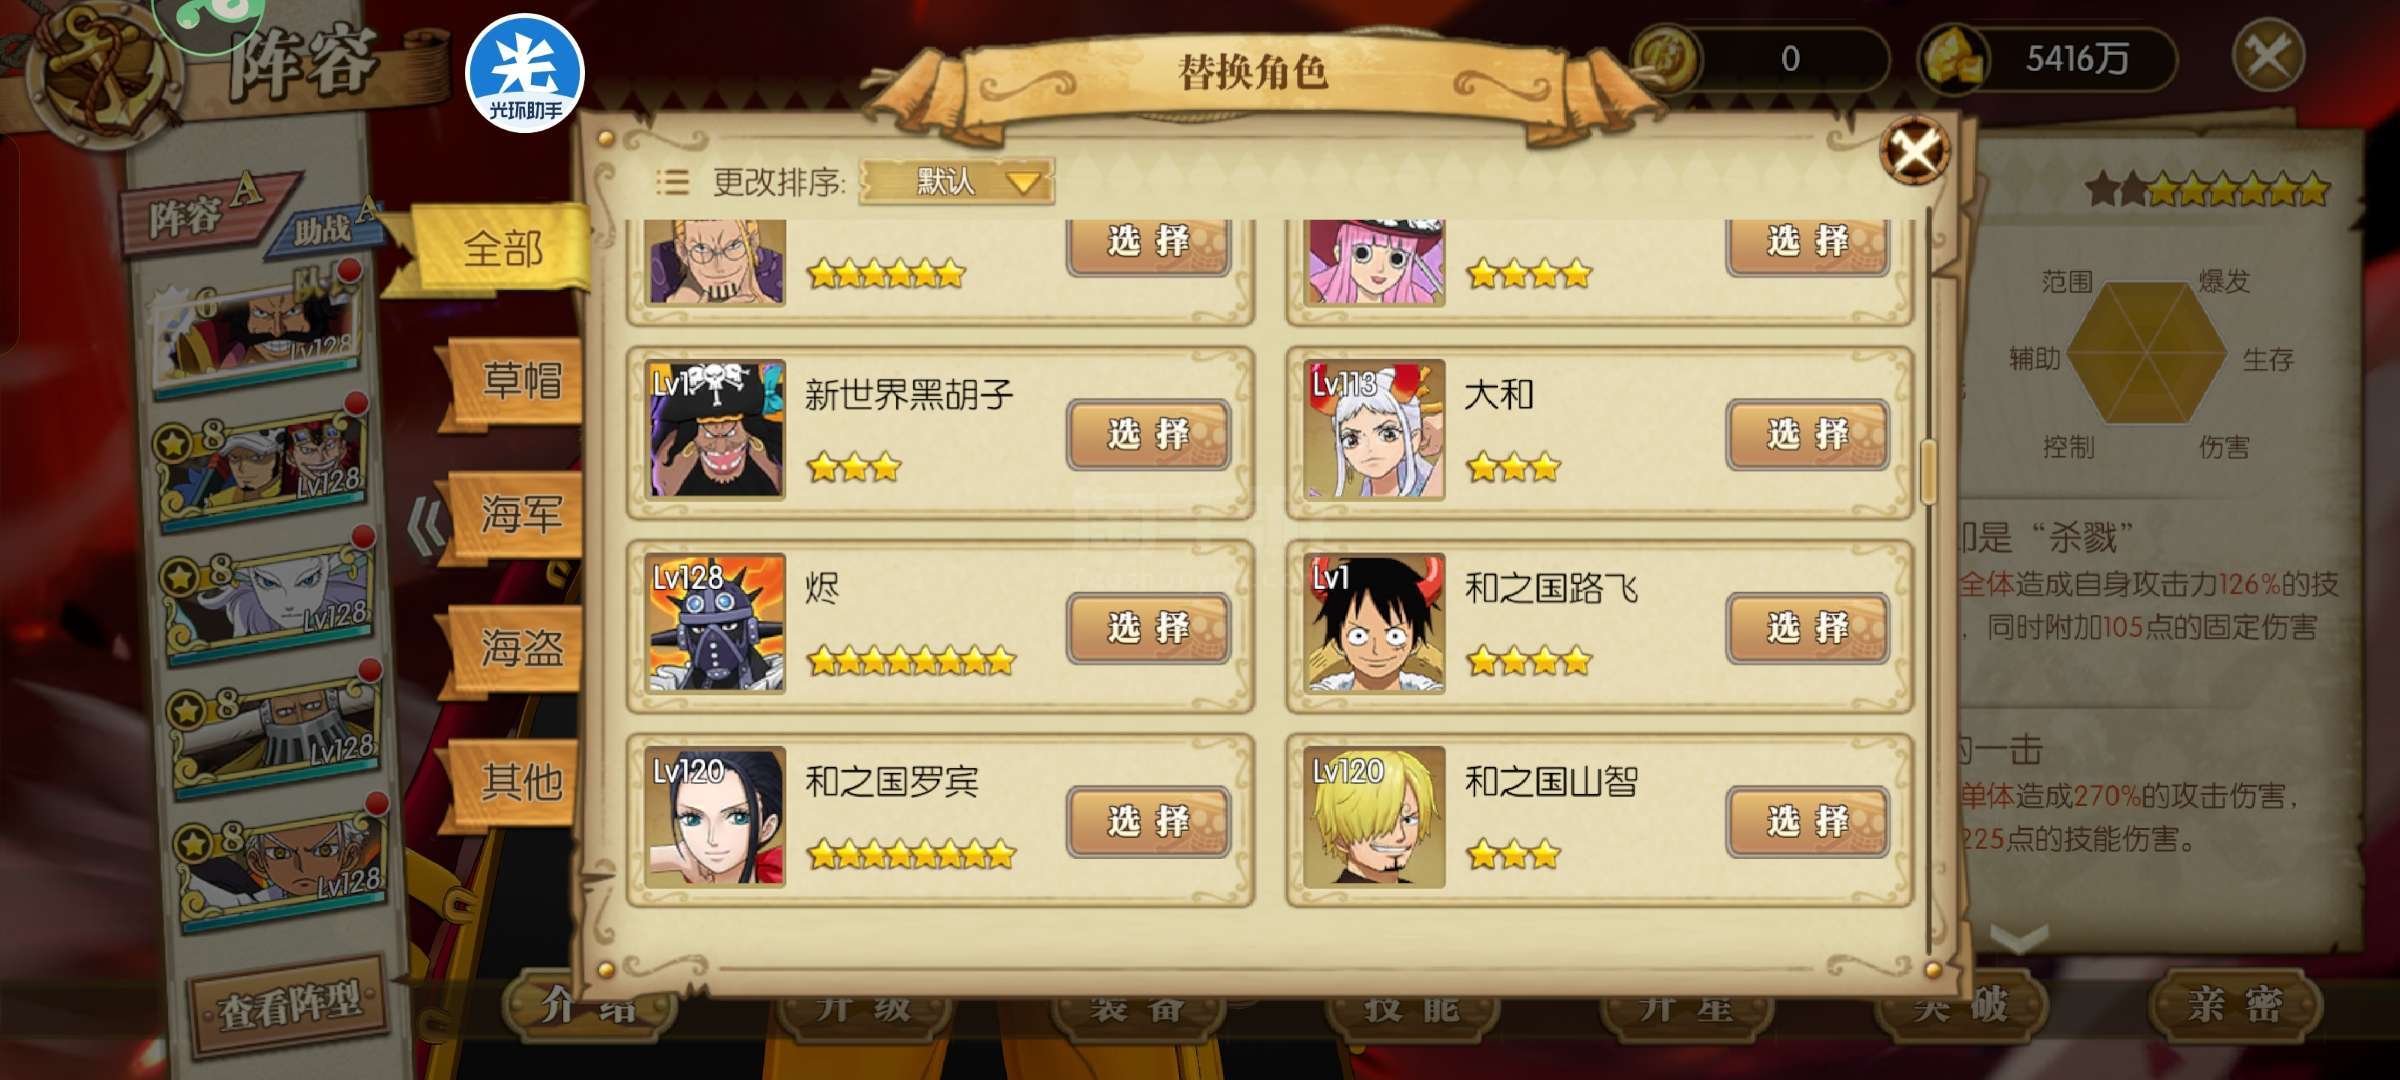Click the gold ingot currency icon
This screenshot has height=1080, width=2400.
tap(1952, 58)
